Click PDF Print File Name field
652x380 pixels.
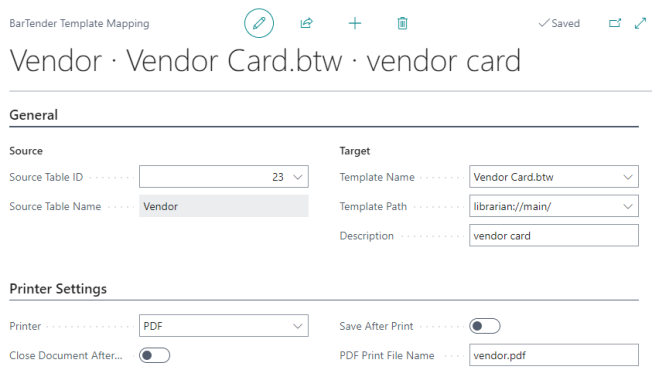tap(554, 355)
